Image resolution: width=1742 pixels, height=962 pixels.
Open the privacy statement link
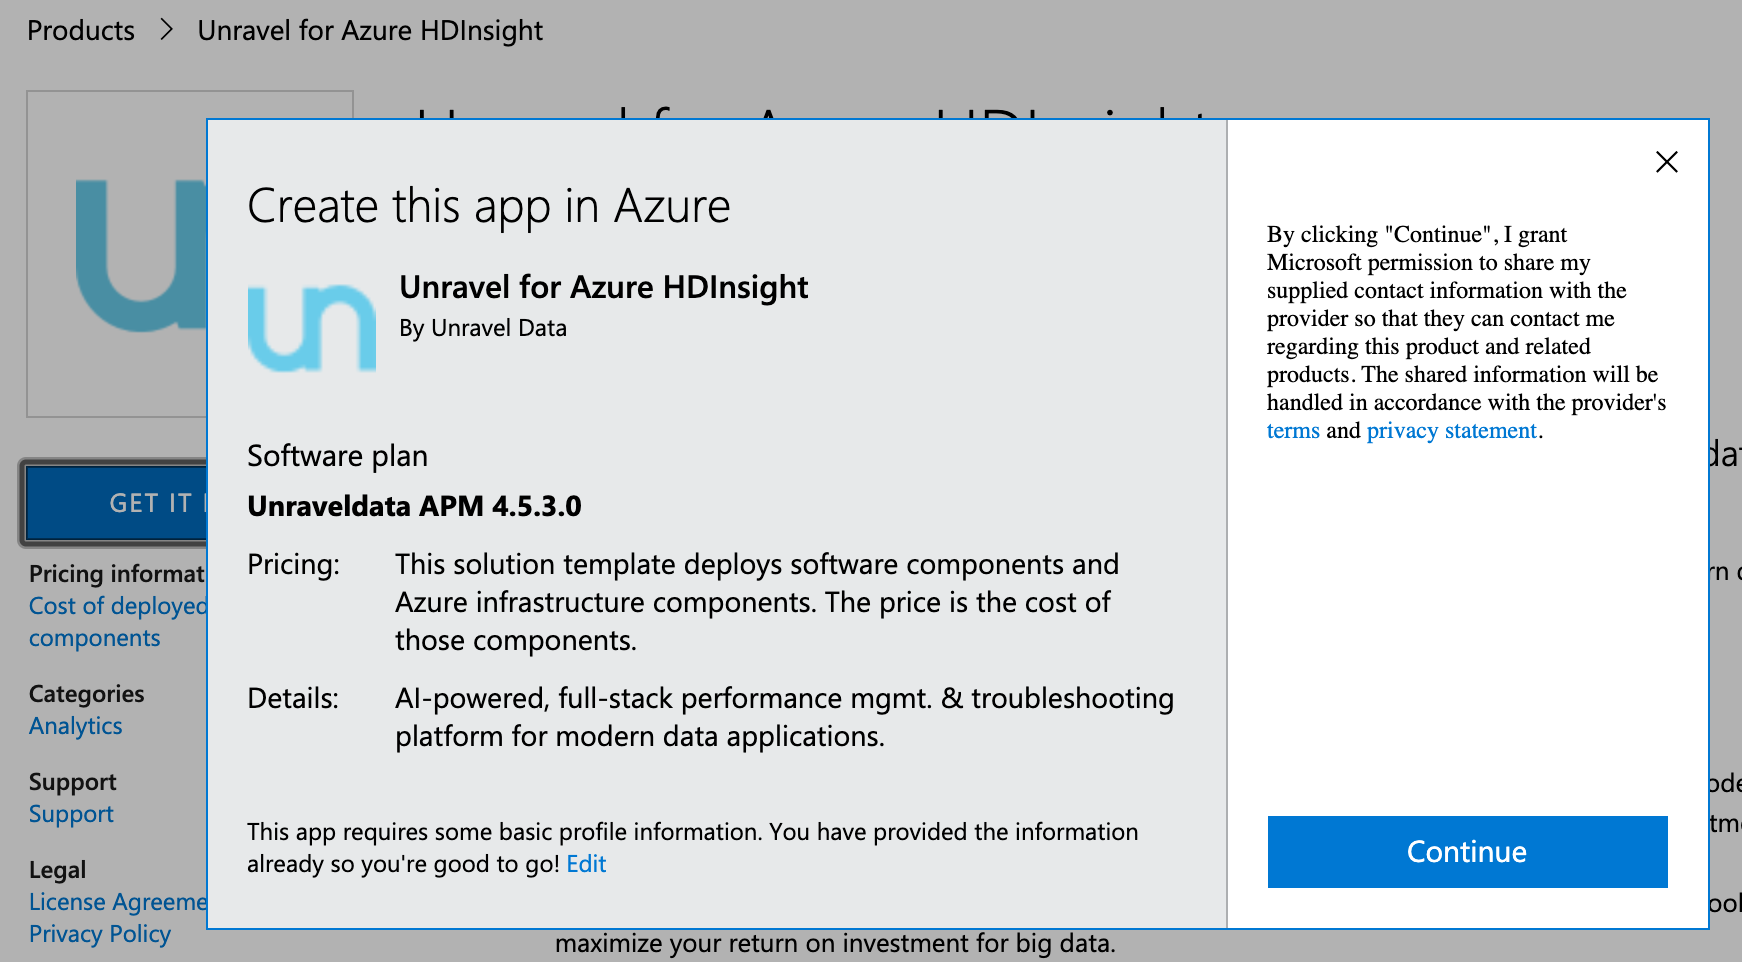click(x=1451, y=431)
